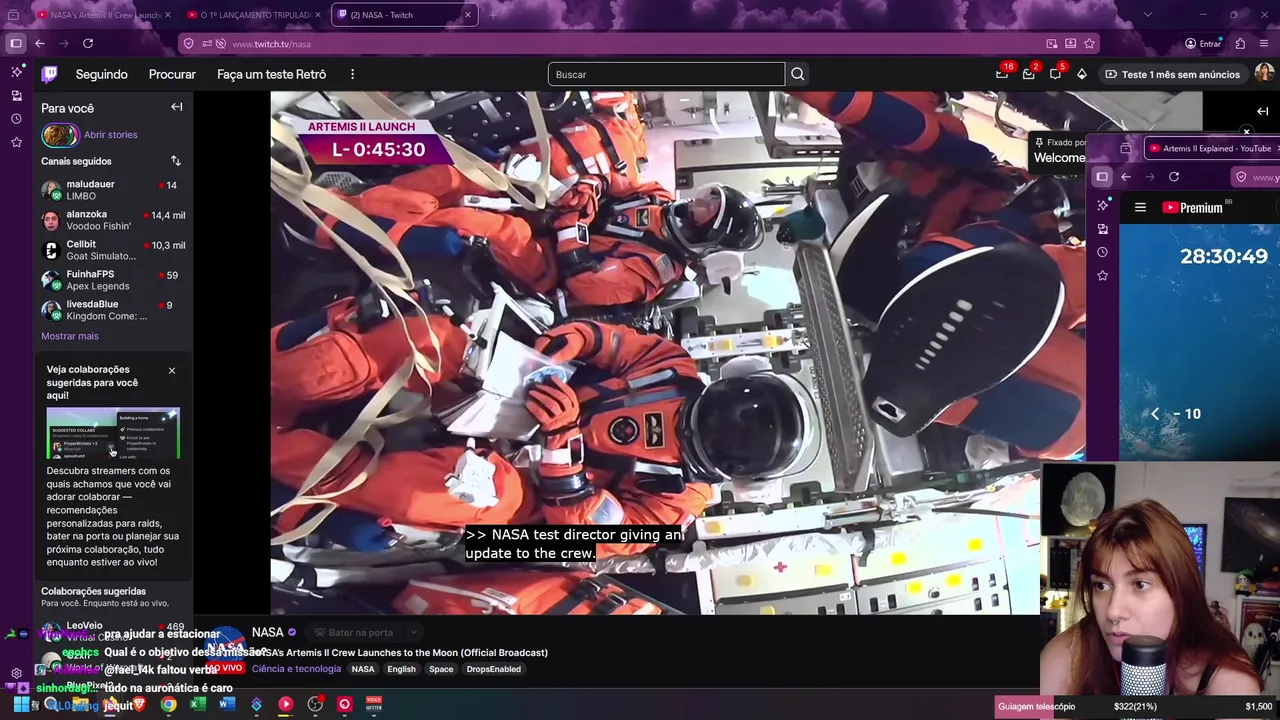This screenshot has height=720, width=1280.
Task: Open Windows Start menu
Action: tap(21, 704)
